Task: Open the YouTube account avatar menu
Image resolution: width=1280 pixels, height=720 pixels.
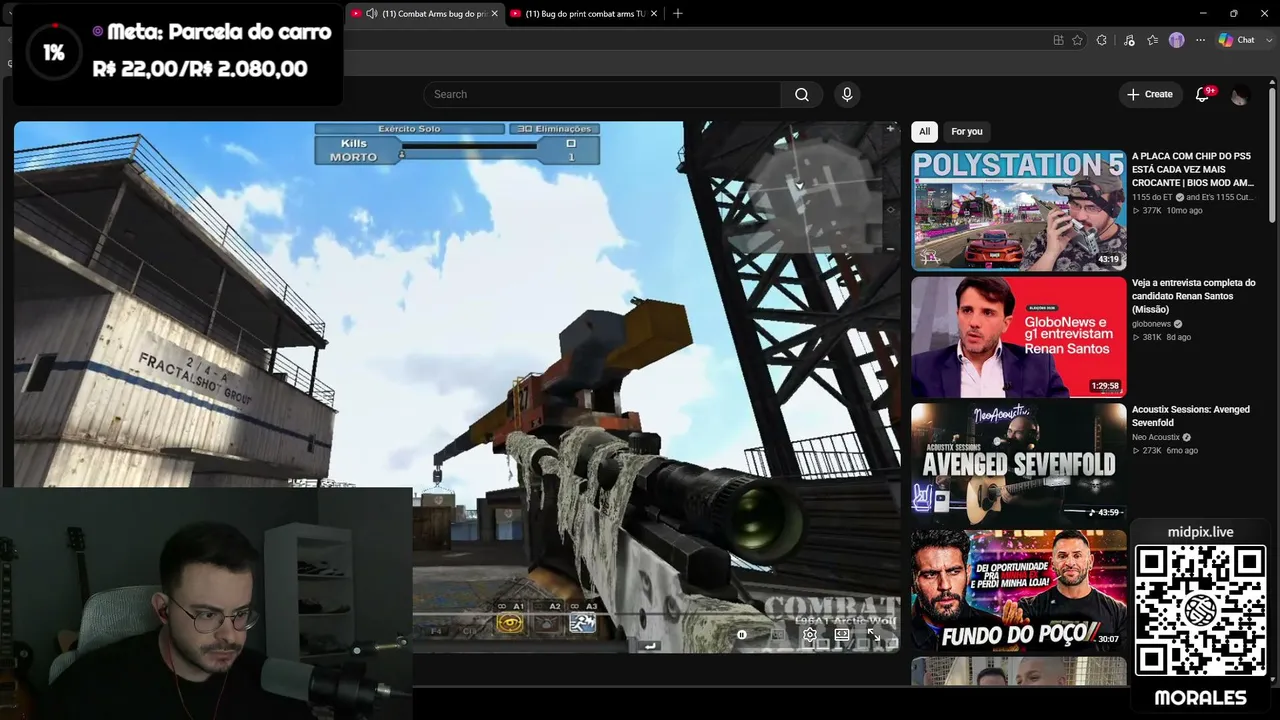Action: click(x=1240, y=95)
